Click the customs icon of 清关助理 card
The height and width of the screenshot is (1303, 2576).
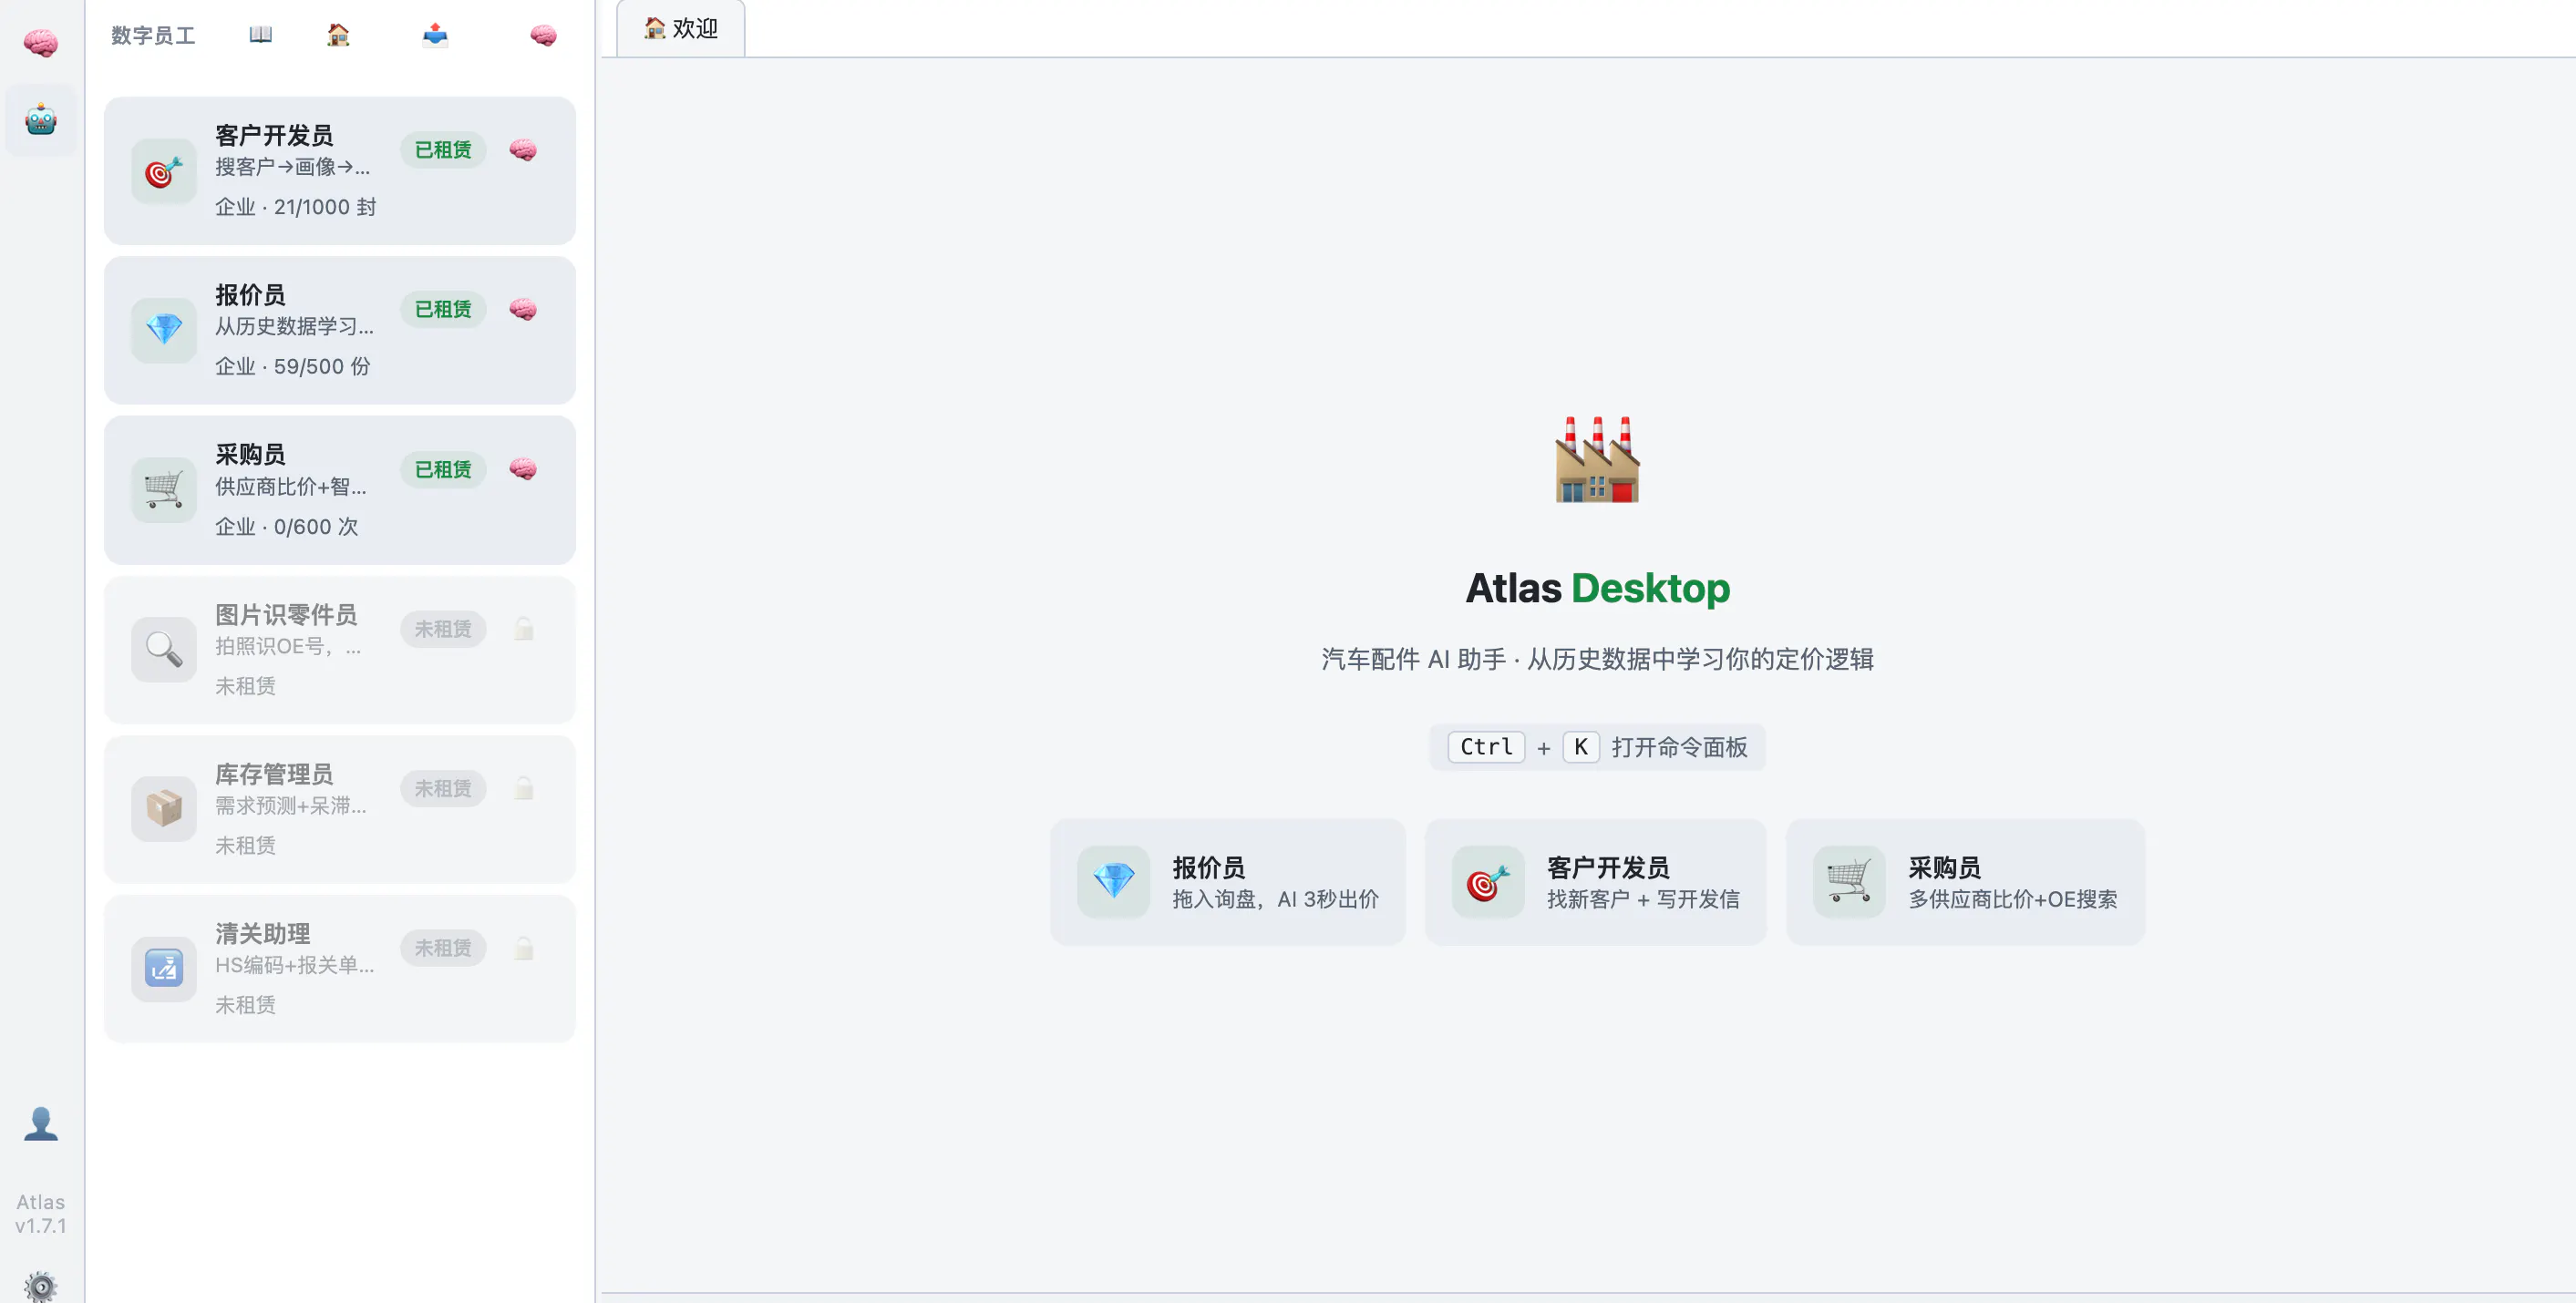164,969
